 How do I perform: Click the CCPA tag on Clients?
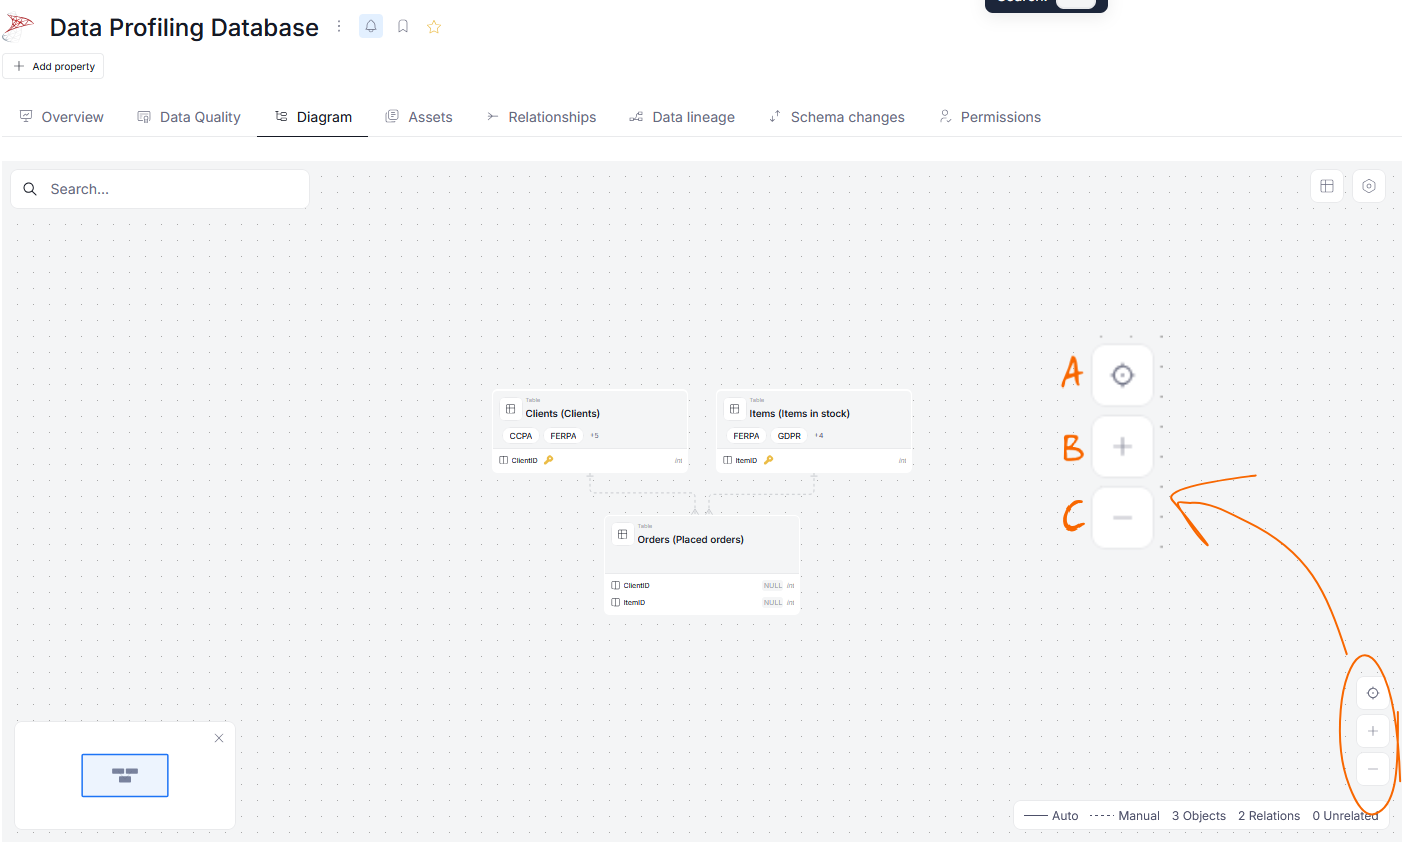click(521, 436)
